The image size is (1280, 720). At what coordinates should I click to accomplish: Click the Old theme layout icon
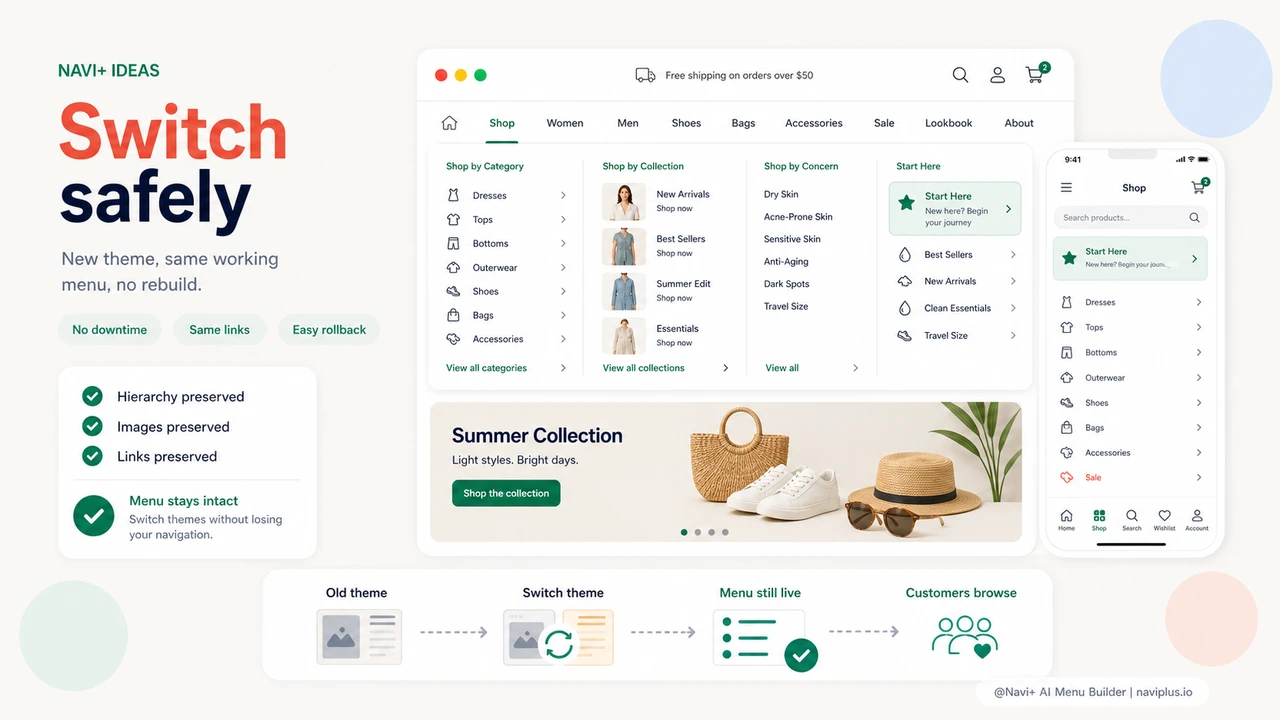[x=359, y=637]
